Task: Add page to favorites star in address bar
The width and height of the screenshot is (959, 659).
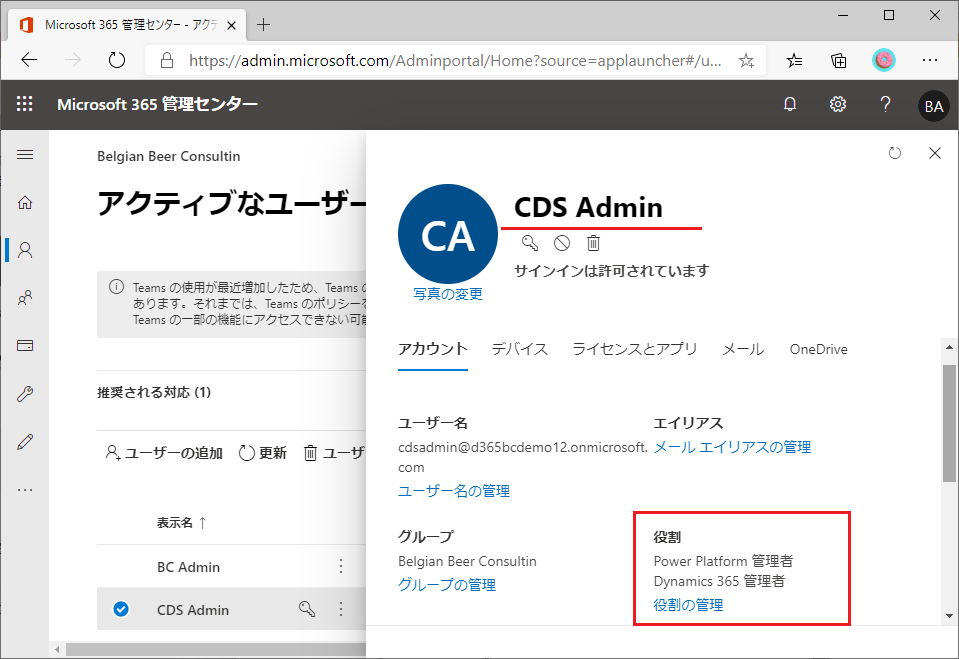Action: [x=746, y=60]
